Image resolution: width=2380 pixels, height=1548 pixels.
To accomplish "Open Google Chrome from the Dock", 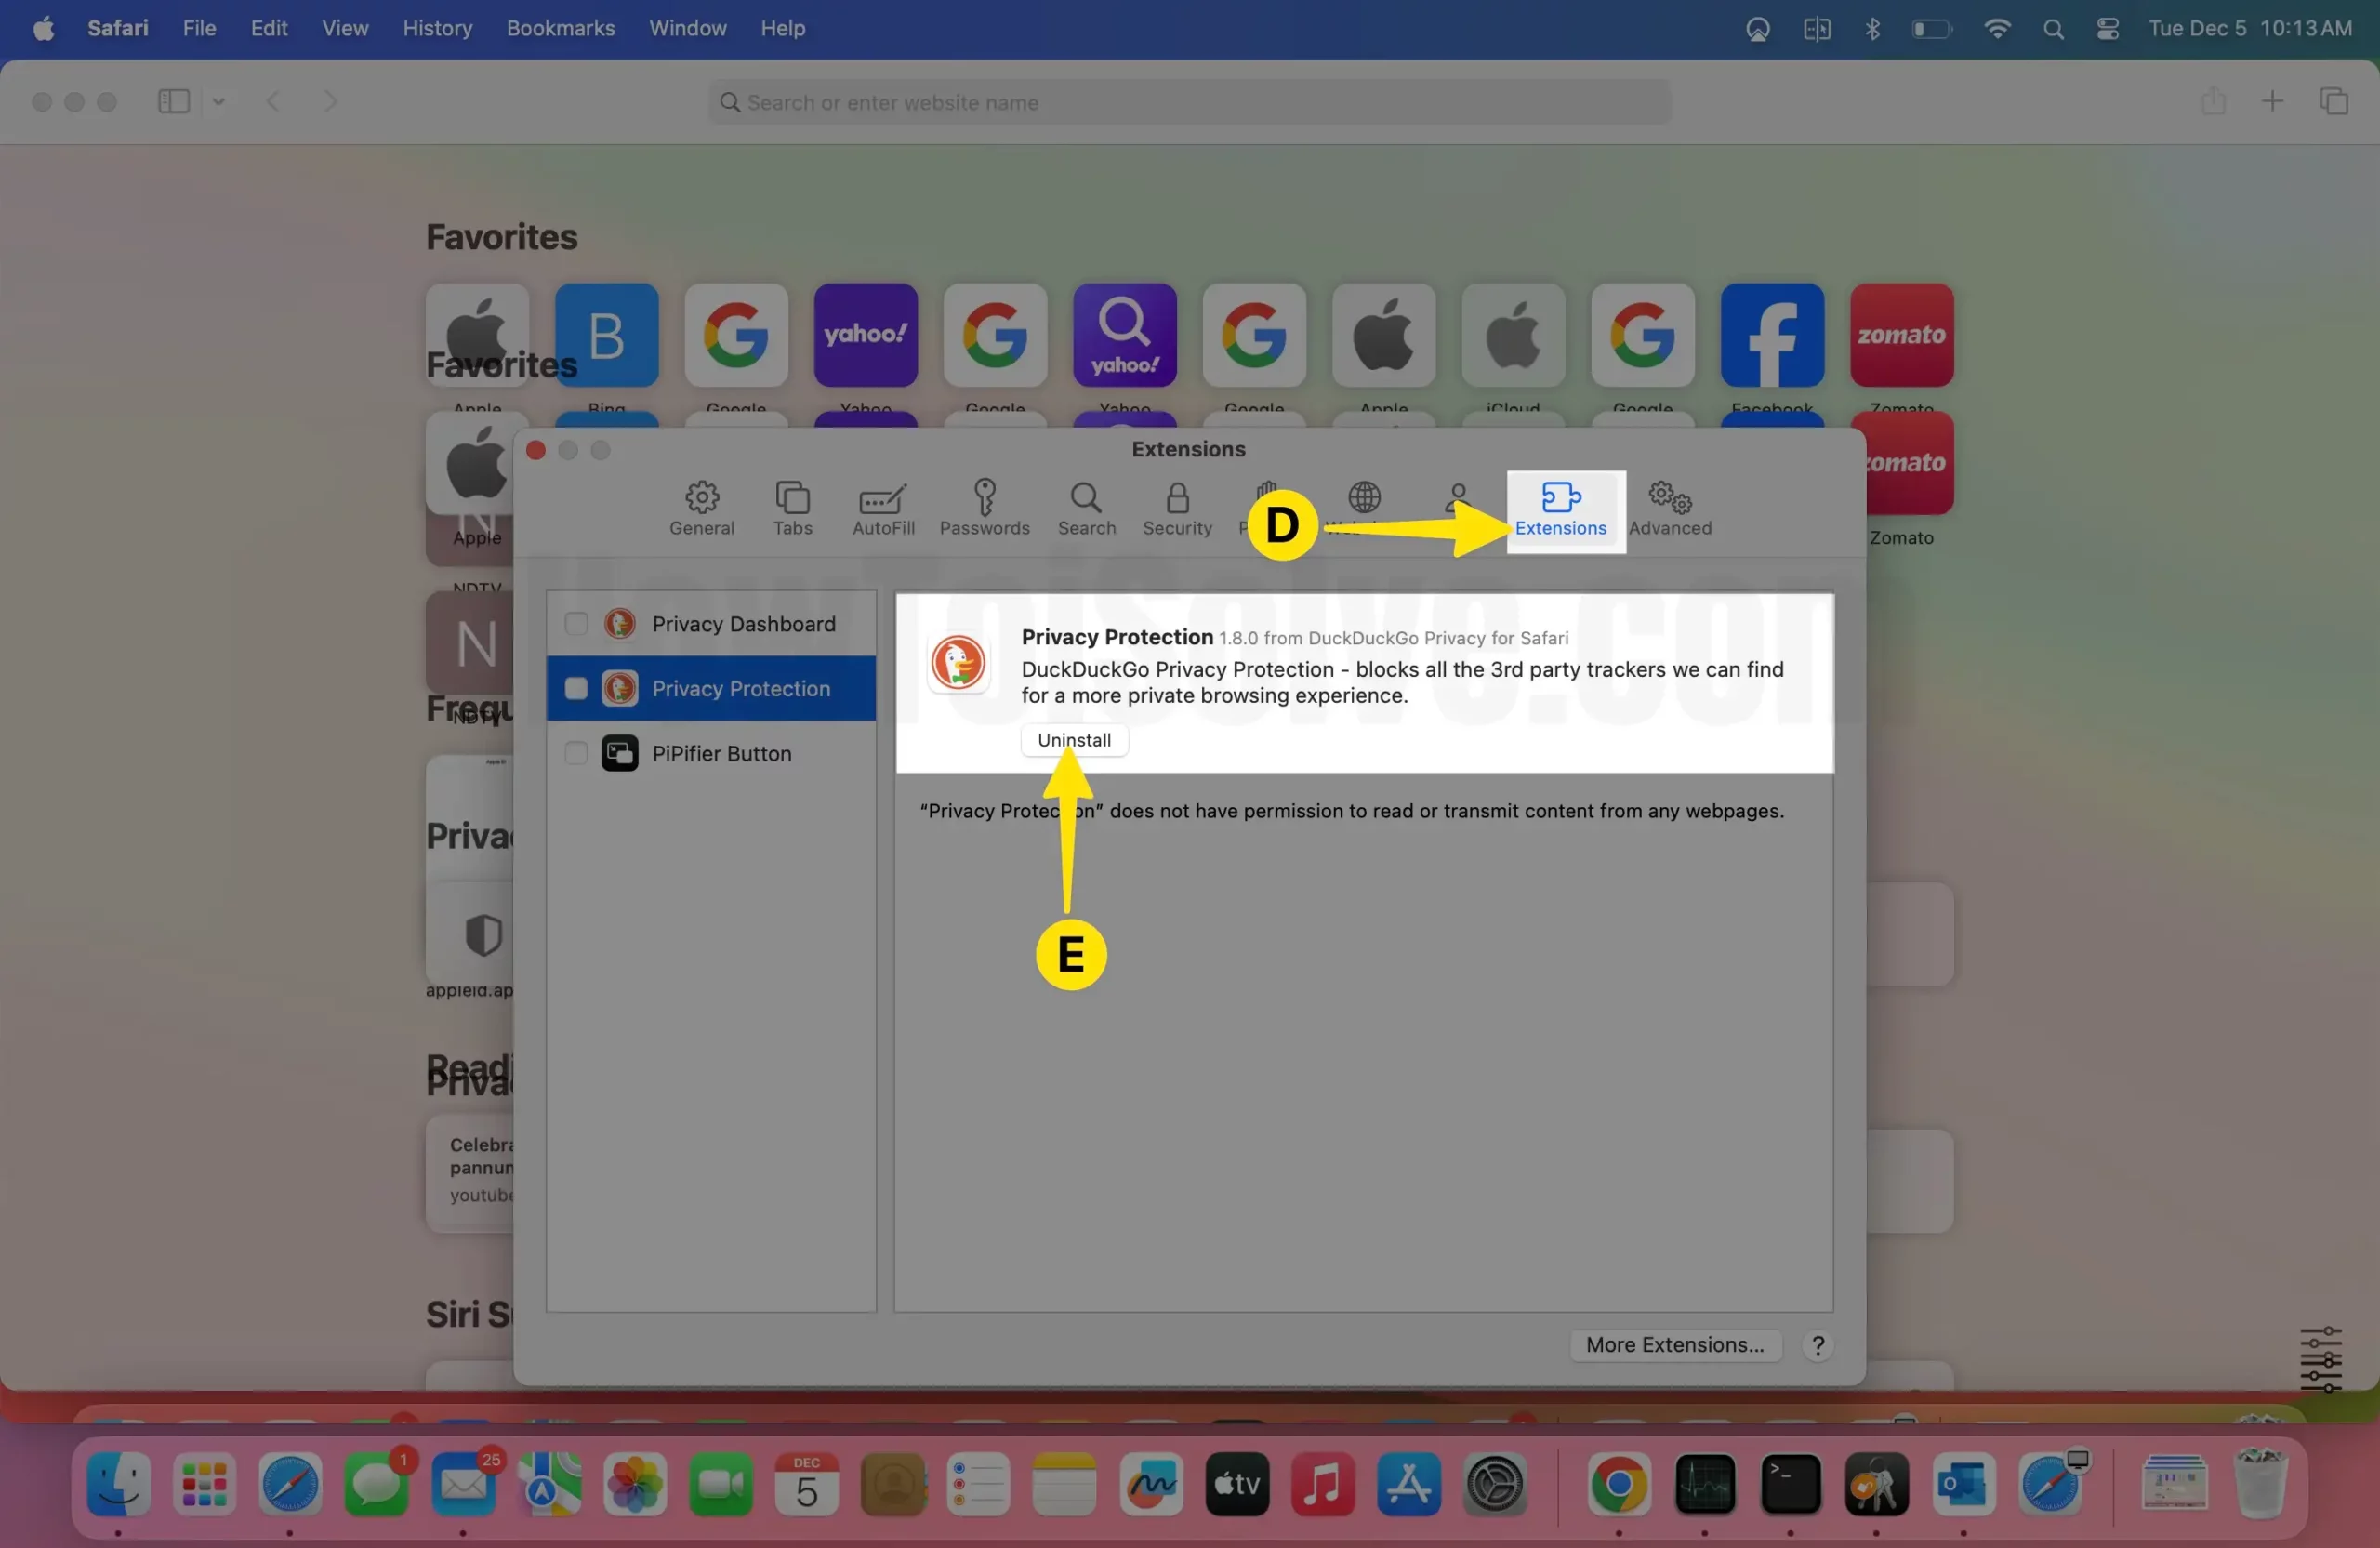I will 1619,1484.
